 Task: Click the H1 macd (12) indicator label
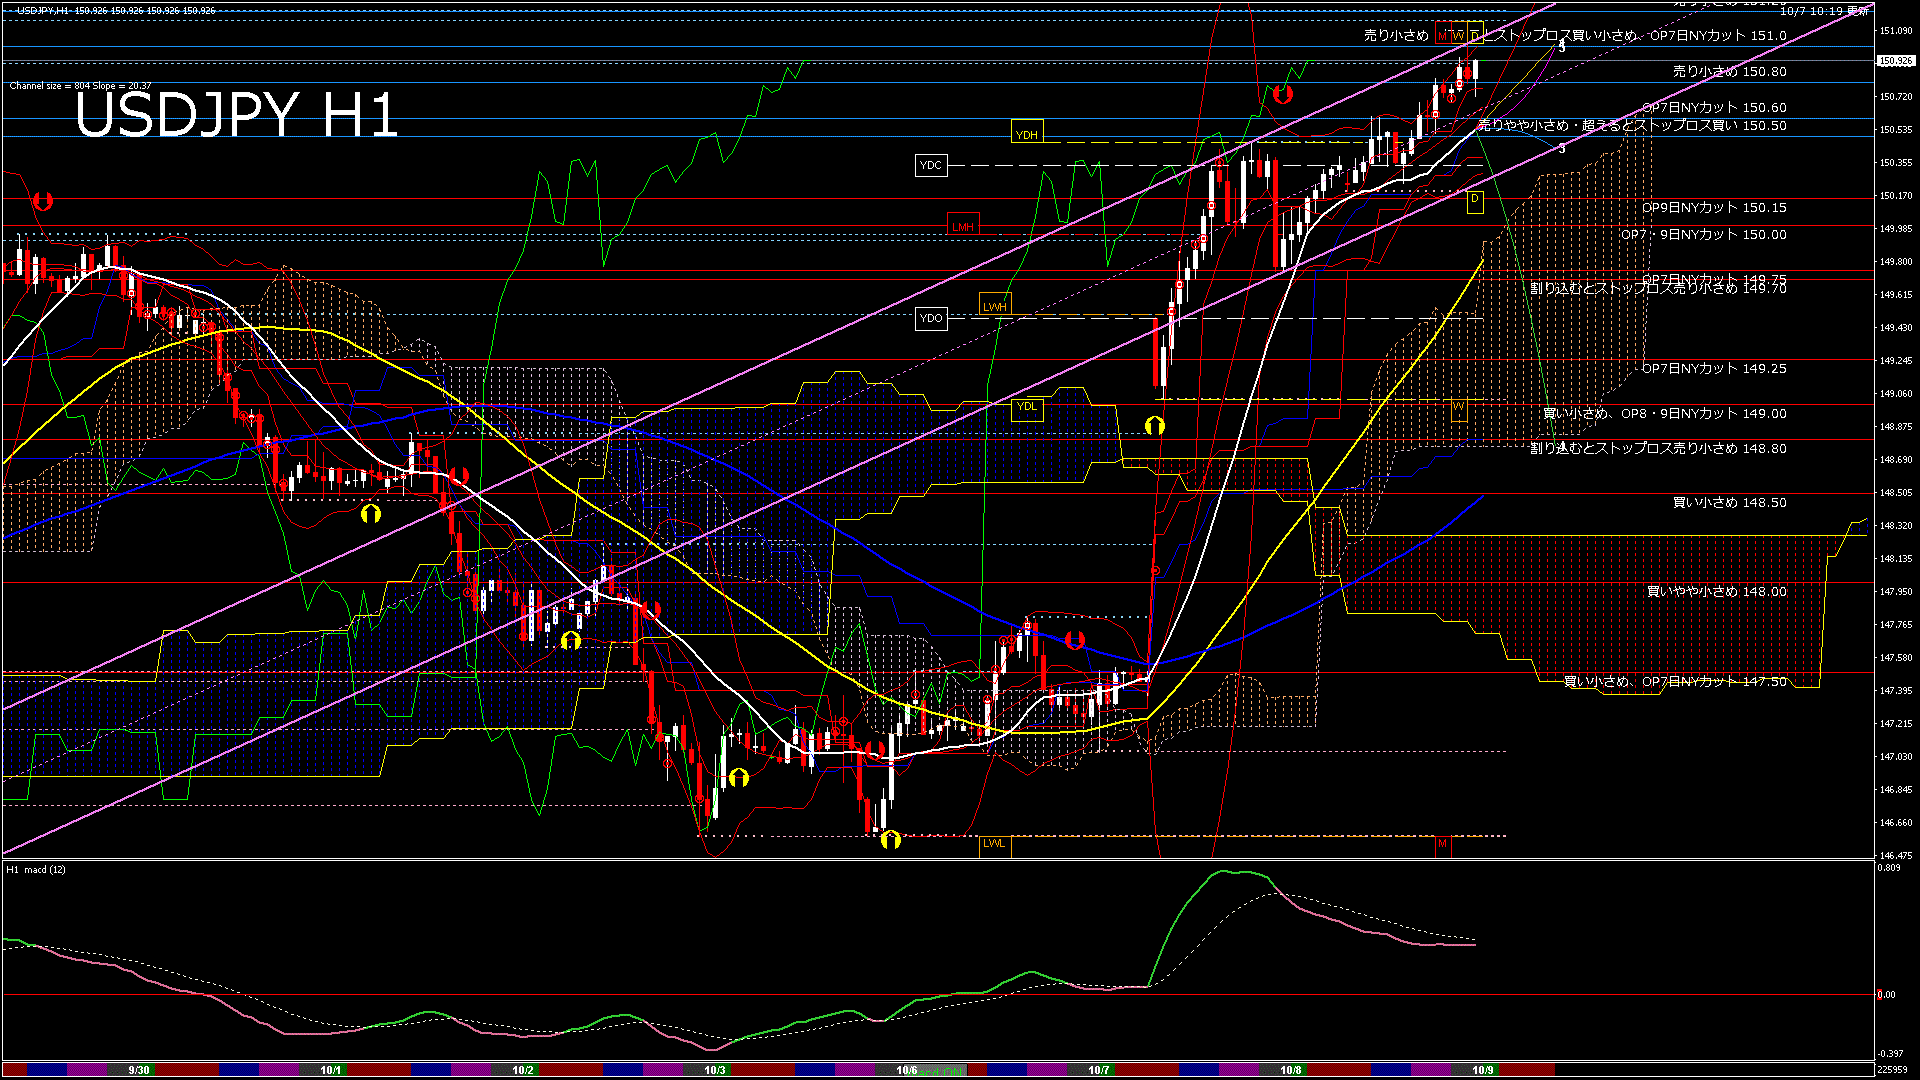(36, 870)
